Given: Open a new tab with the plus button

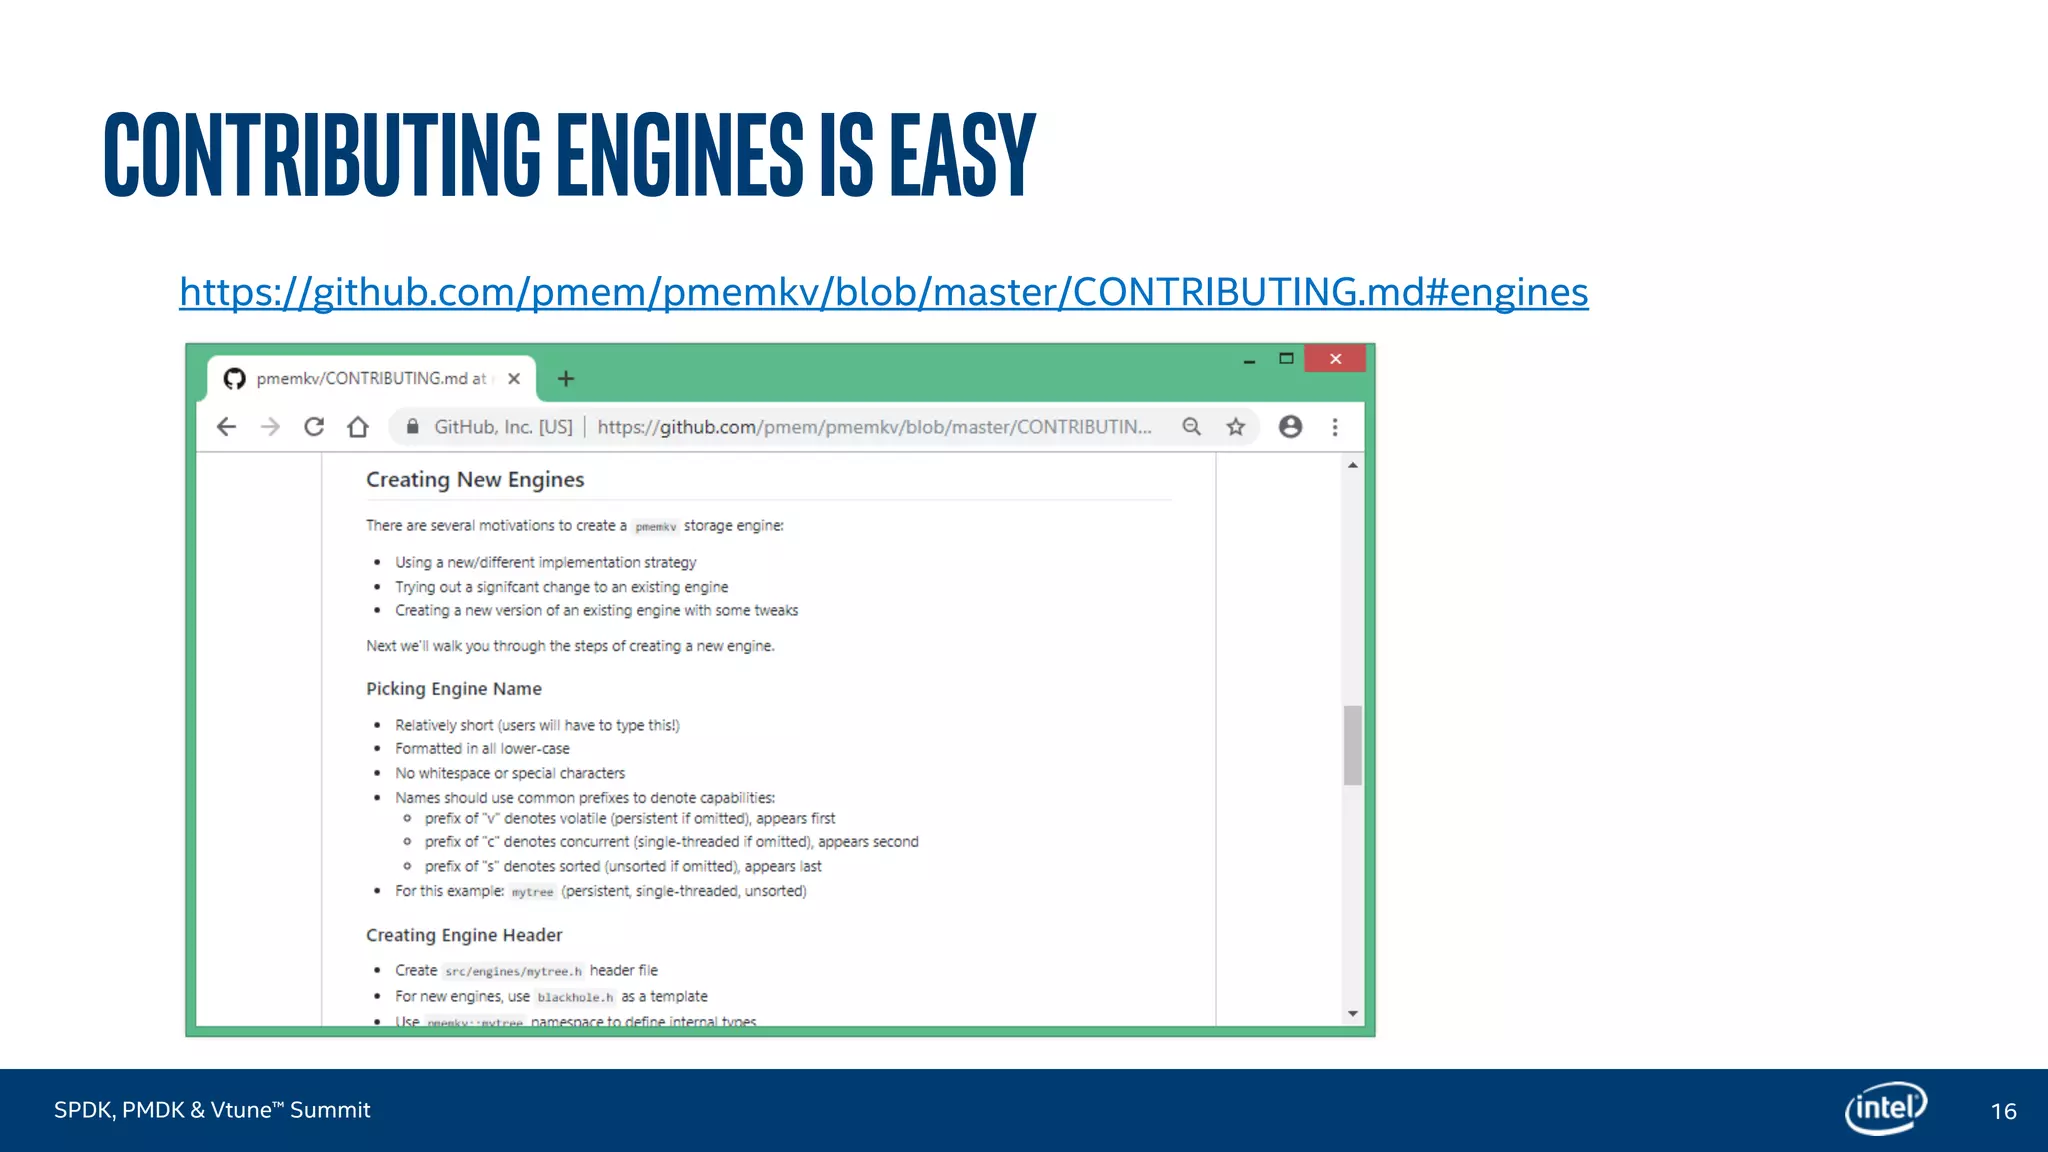Looking at the screenshot, I should click(566, 378).
